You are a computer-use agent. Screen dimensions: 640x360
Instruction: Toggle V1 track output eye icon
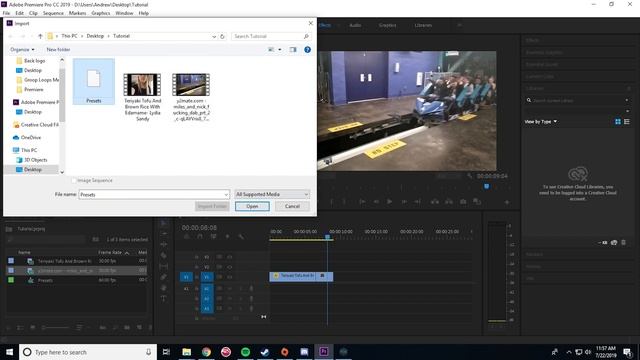click(229, 277)
